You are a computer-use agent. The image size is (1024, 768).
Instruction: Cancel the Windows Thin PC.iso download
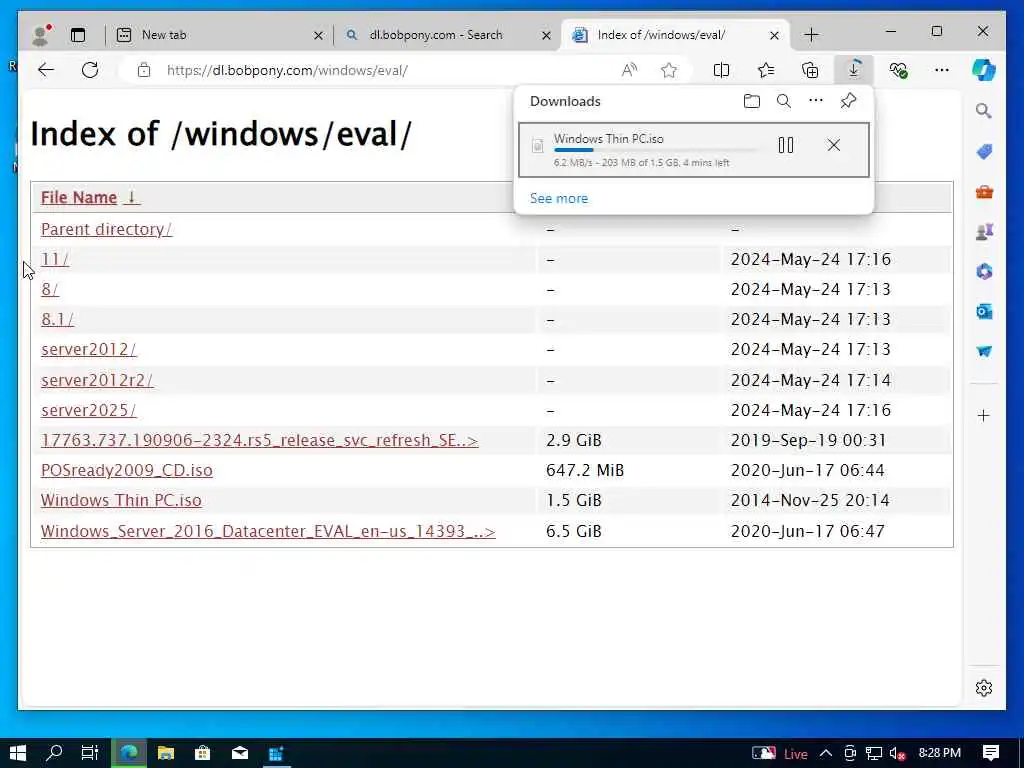pyautogui.click(x=833, y=145)
